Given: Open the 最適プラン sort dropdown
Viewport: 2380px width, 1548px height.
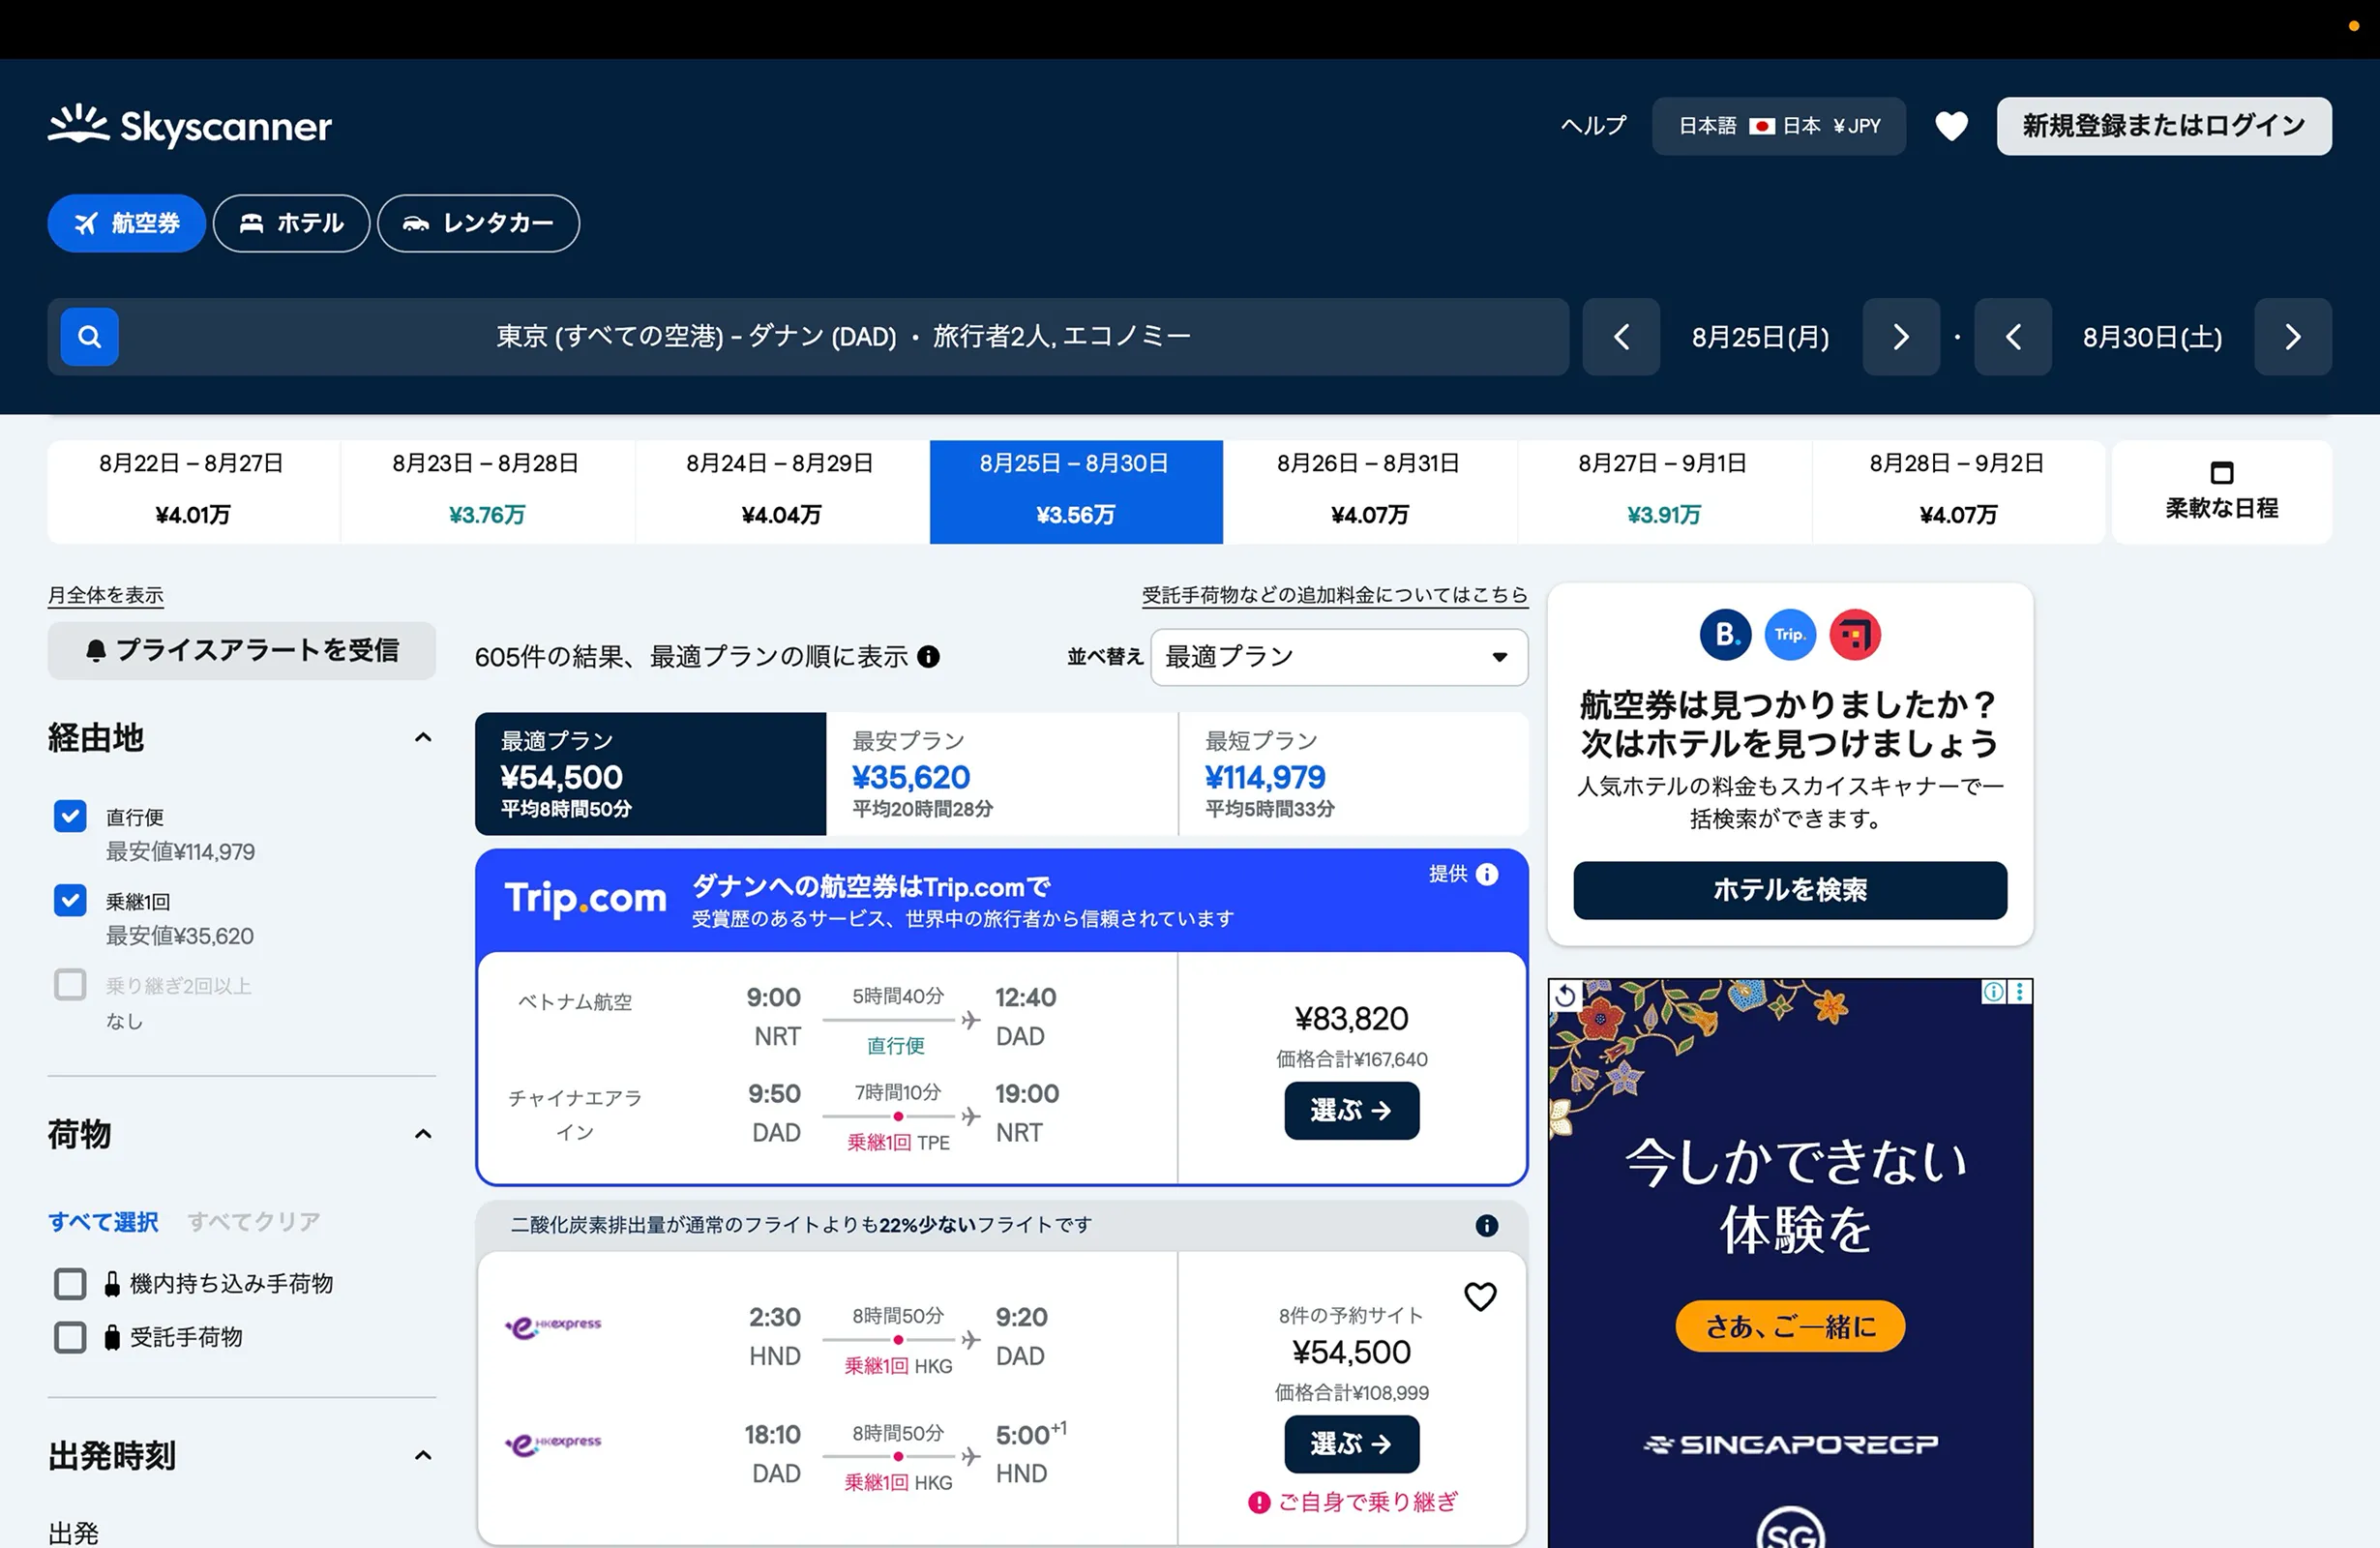Looking at the screenshot, I should (1338, 657).
